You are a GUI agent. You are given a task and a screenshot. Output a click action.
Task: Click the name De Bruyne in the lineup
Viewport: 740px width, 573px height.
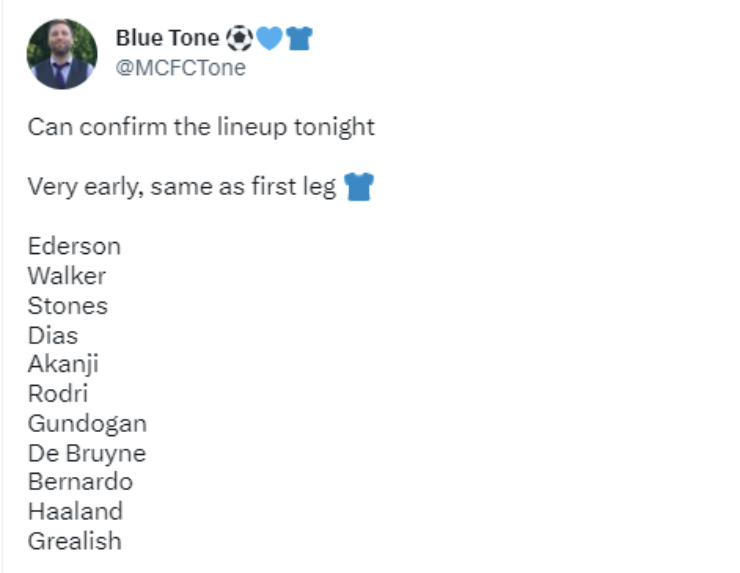pyautogui.click(x=86, y=453)
